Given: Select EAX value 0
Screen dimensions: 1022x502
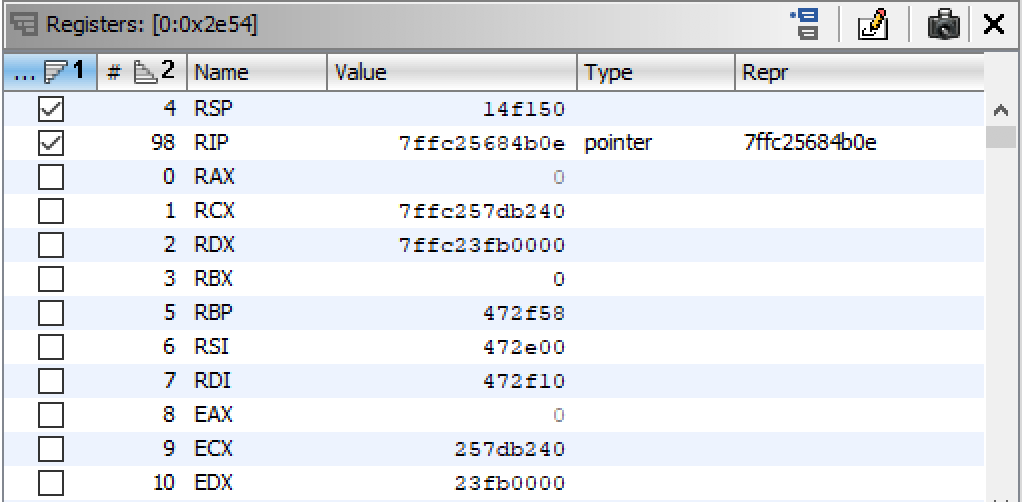Looking at the screenshot, I should pyautogui.click(x=558, y=415).
